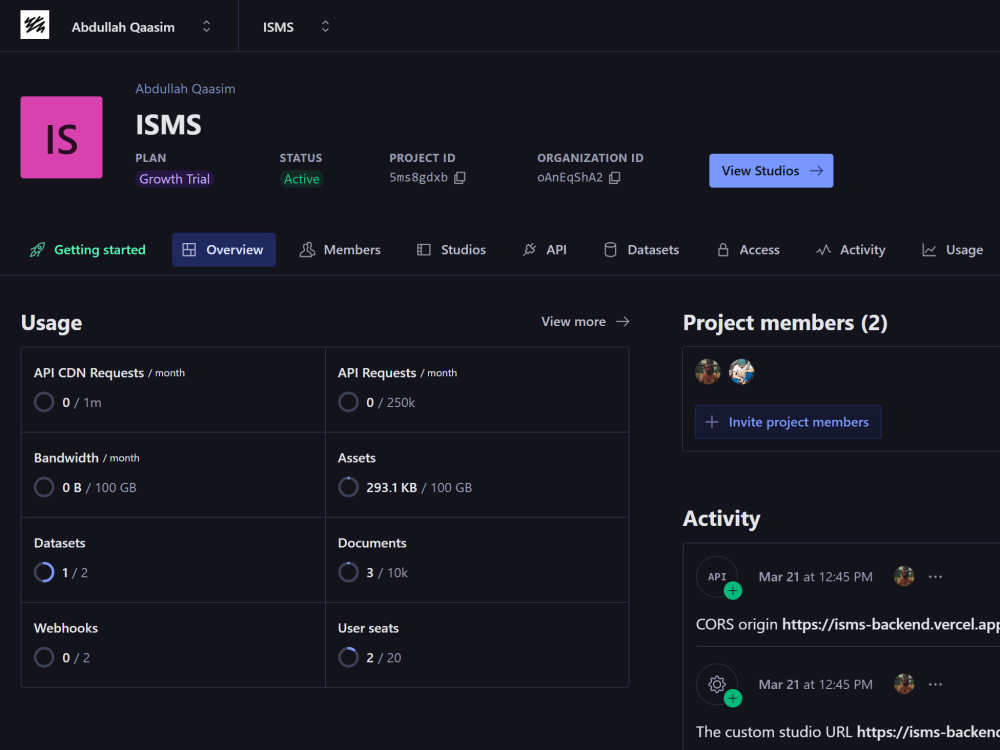The width and height of the screenshot is (1000, 750).
Task: Open the Access tab
Action: coord(748,250)
